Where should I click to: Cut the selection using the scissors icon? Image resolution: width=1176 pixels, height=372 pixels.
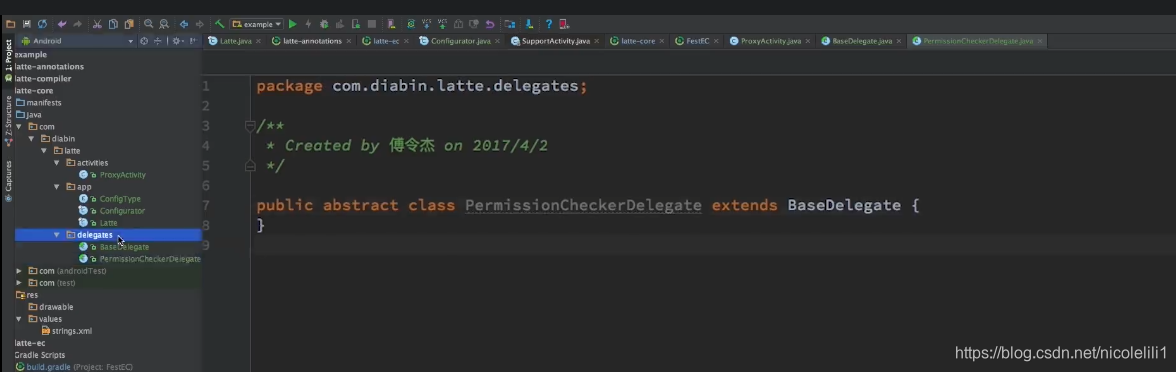point(98,24)
